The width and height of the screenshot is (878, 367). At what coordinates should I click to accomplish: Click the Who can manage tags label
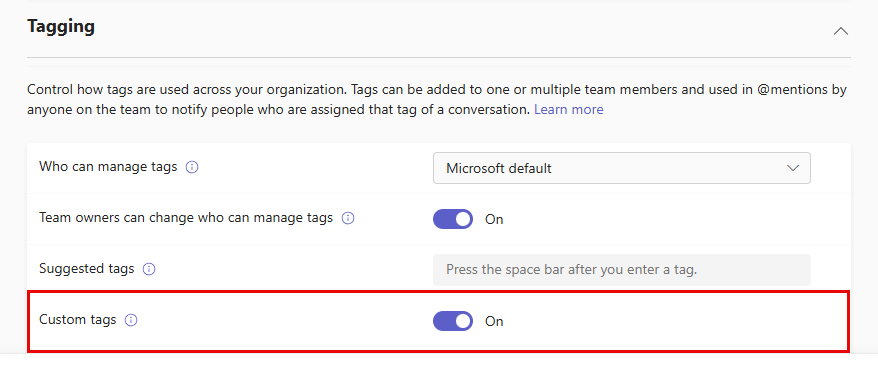coord(108,166)
